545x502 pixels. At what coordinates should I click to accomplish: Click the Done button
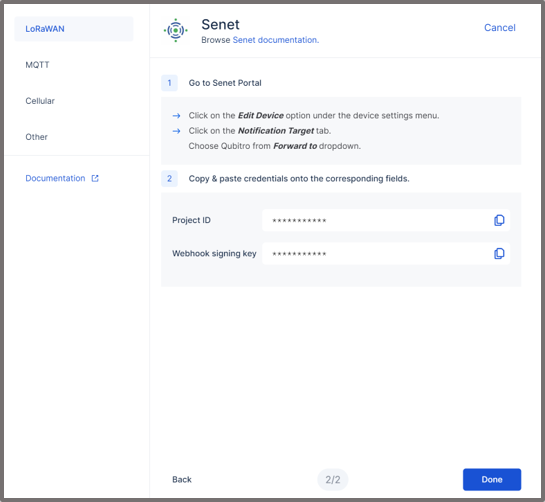pos(492,479)
